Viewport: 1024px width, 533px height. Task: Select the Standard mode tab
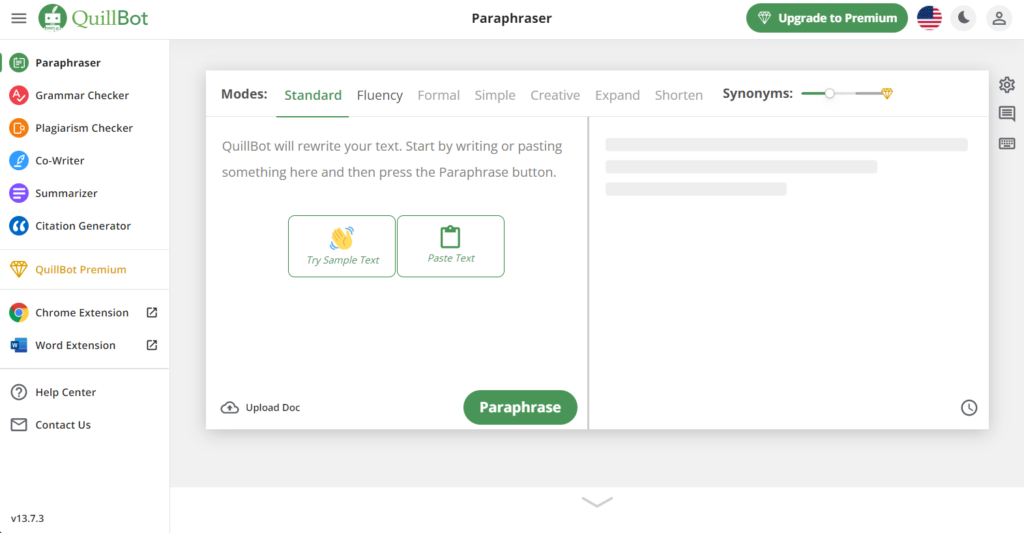[x=313, y=95]
